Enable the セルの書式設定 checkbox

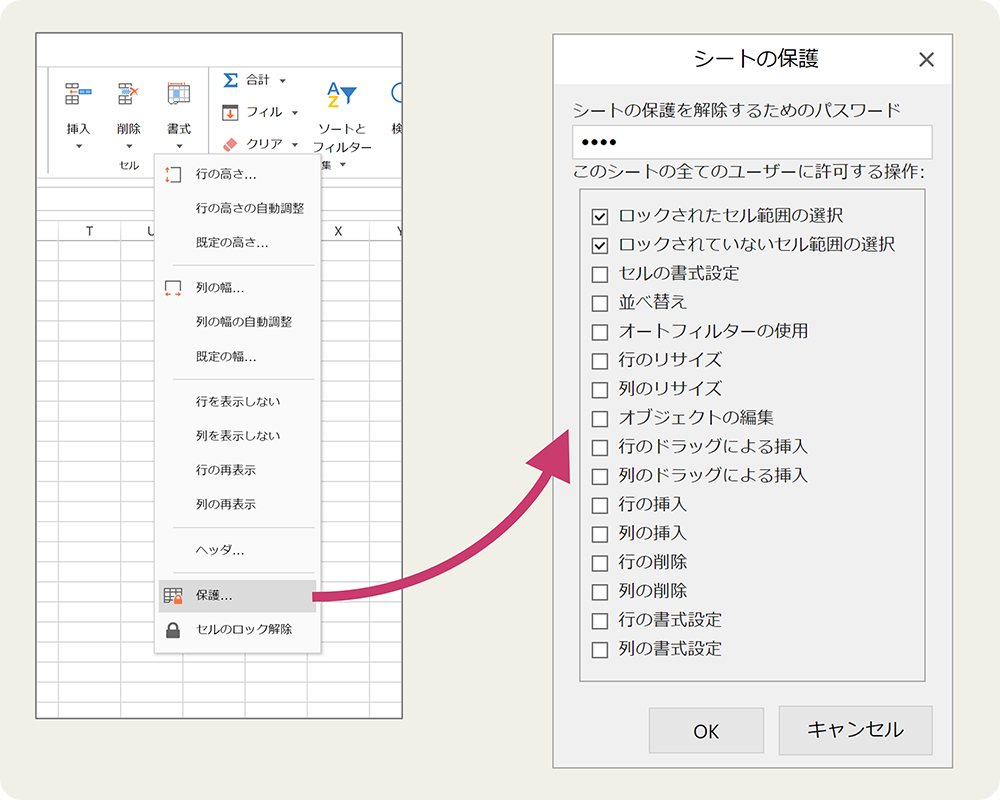pyautogui.click(x=600, y=274)
